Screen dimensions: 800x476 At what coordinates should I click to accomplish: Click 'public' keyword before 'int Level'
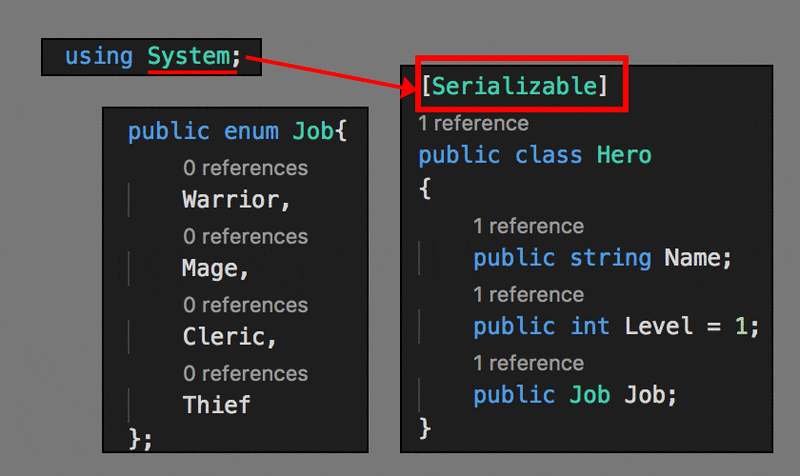coord(514,326)
